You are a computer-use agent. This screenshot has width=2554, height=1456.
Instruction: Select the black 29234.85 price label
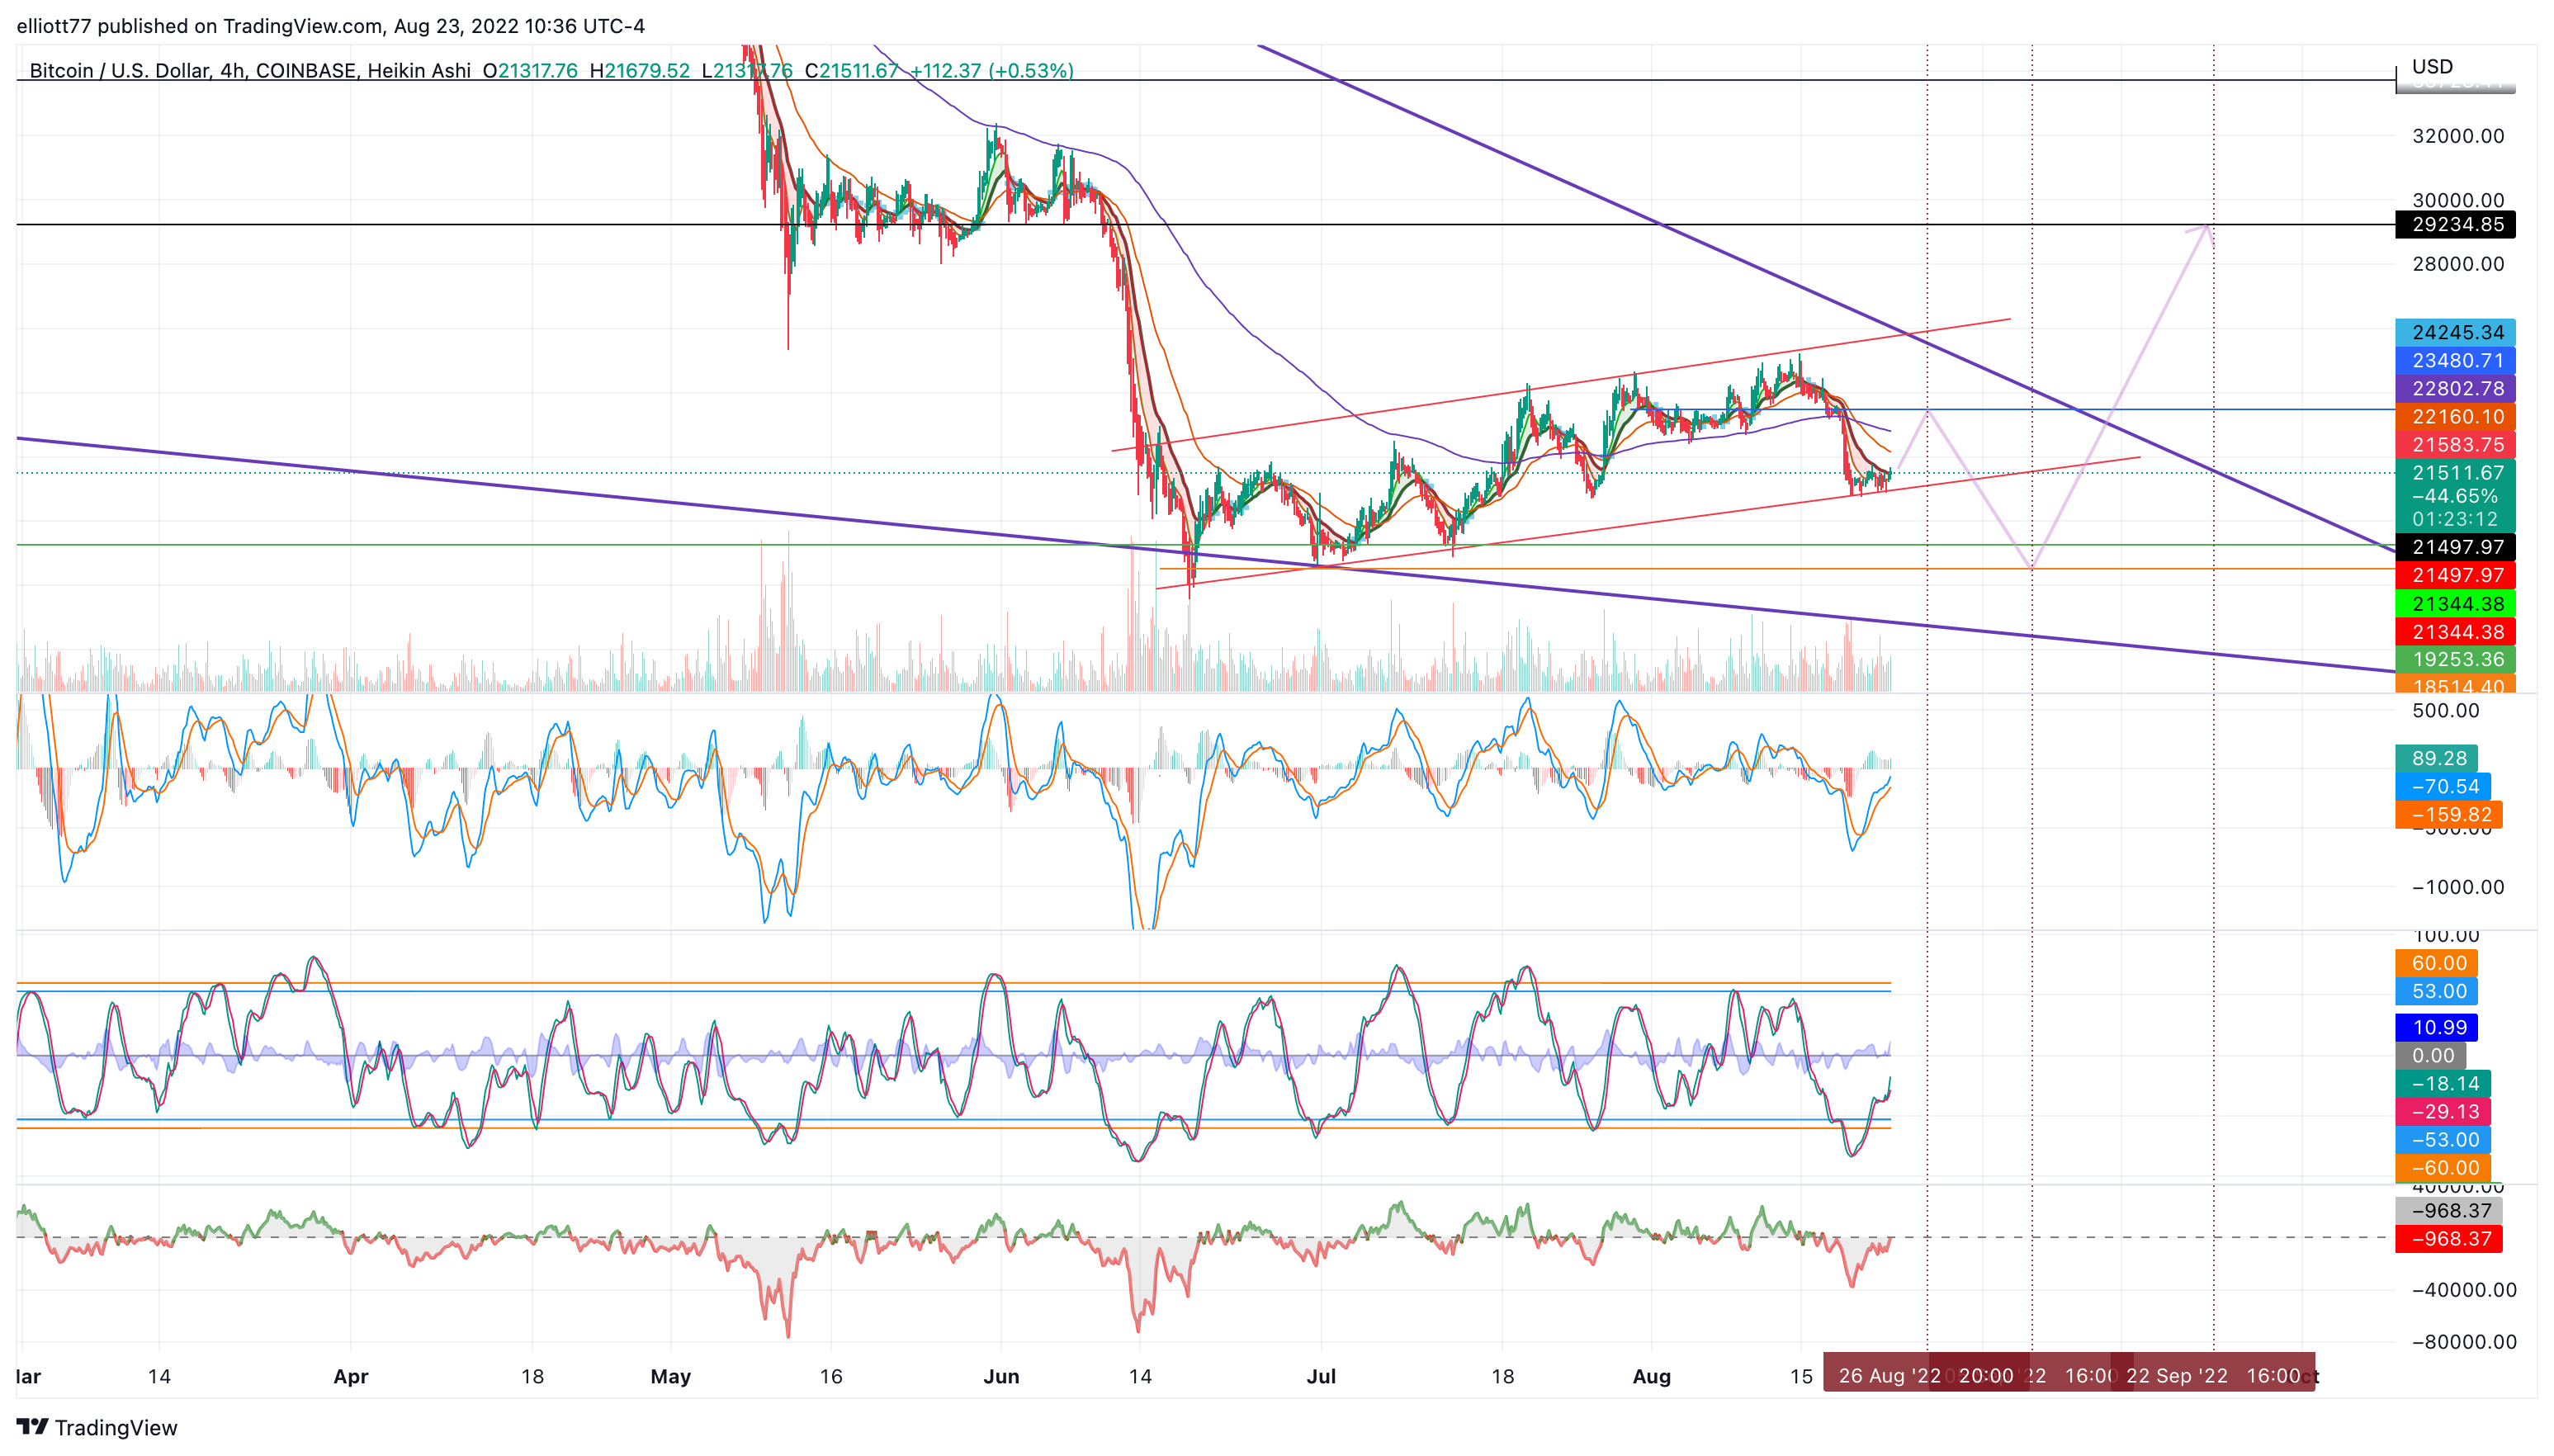[2455, 224]
